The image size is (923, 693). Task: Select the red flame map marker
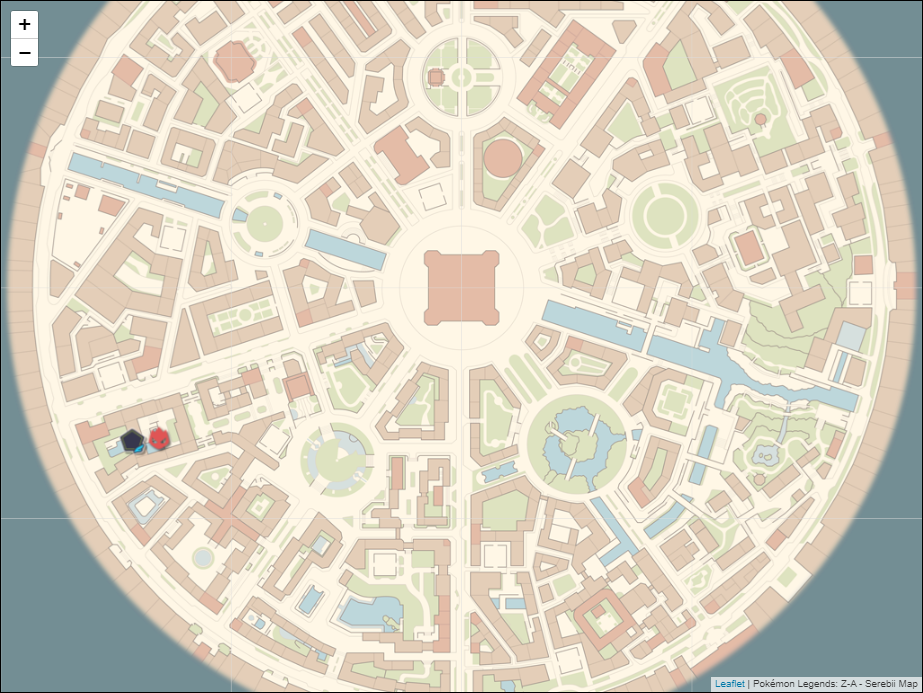tap(160, 438)
